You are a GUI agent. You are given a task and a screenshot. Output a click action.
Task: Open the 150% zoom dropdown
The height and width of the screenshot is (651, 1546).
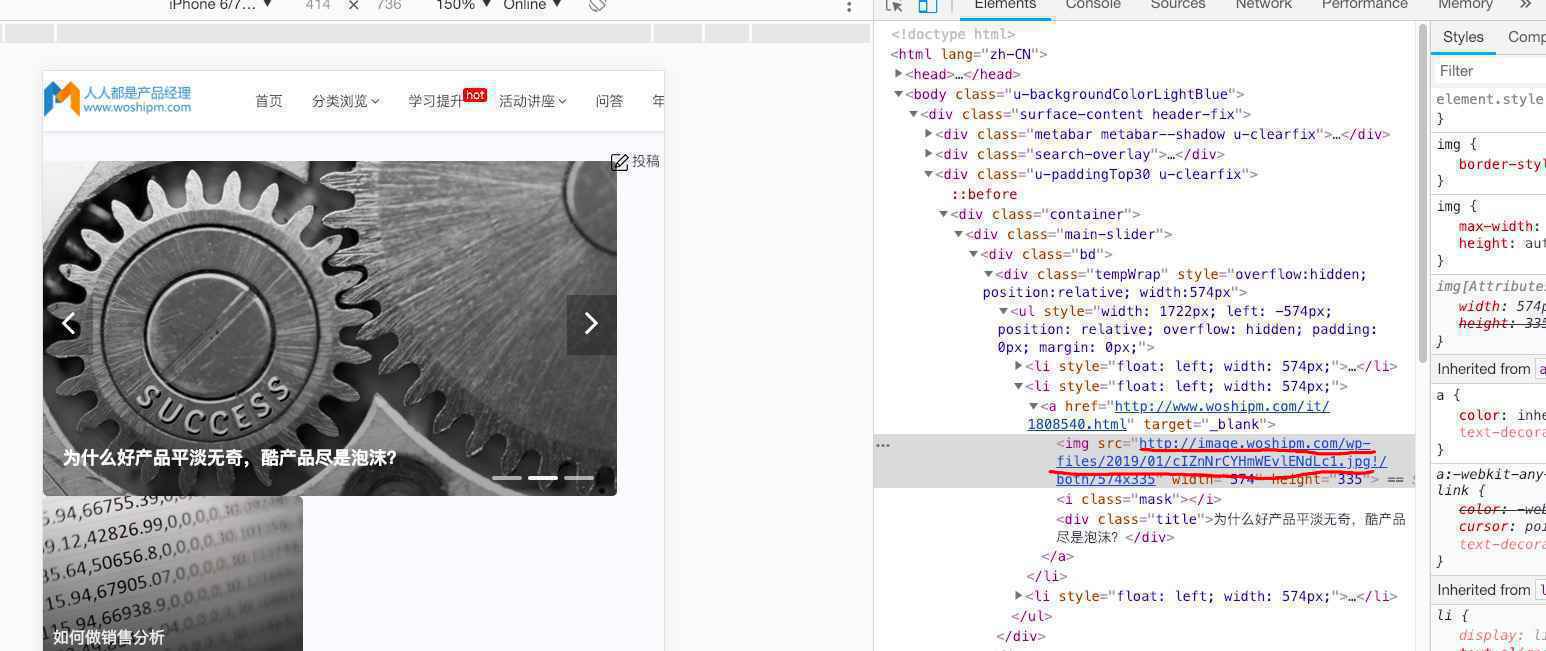point(463,5)
